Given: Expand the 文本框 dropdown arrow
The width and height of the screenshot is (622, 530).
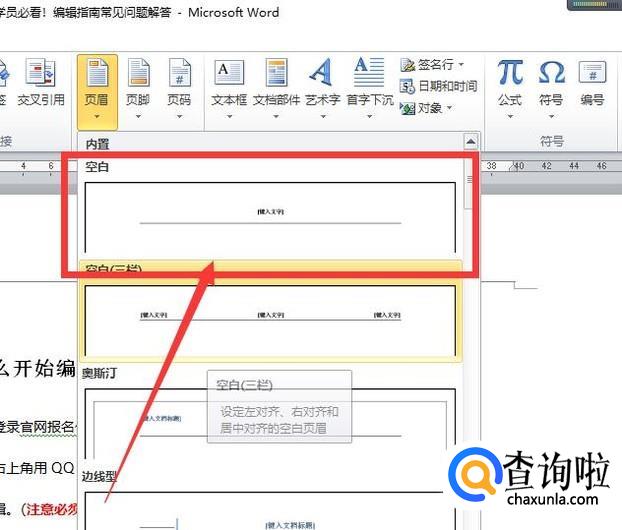Looking at the screenshot, I should point(229,116).
